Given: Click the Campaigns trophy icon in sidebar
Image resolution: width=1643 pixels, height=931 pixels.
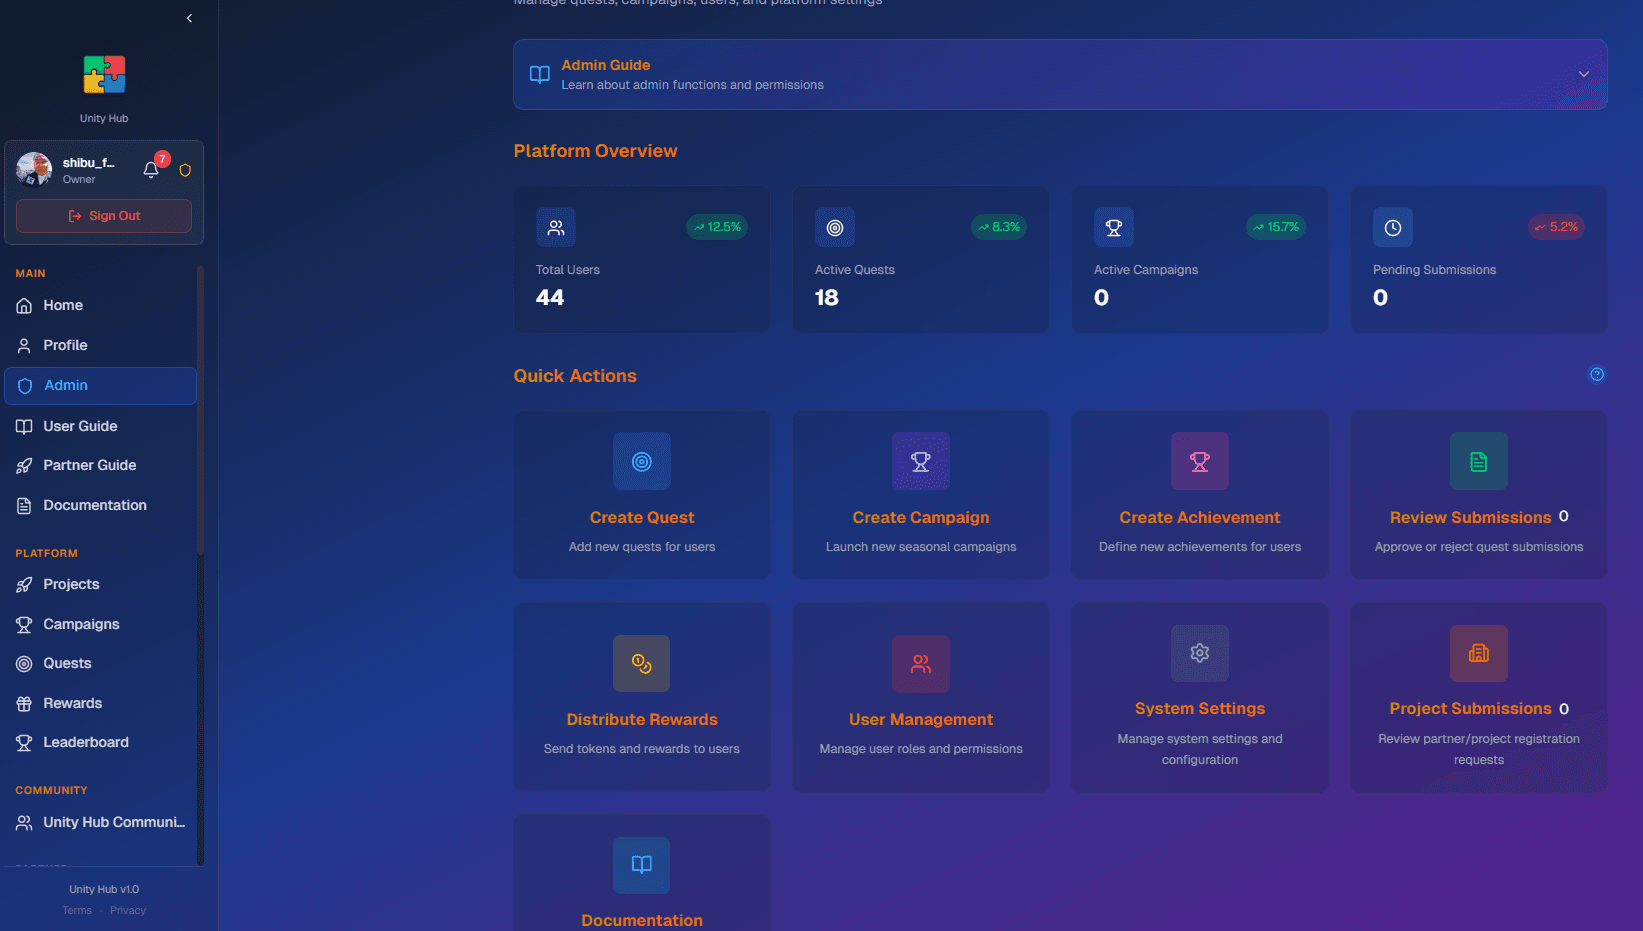Looking at the screenshot, I should (x=24, y=625).
